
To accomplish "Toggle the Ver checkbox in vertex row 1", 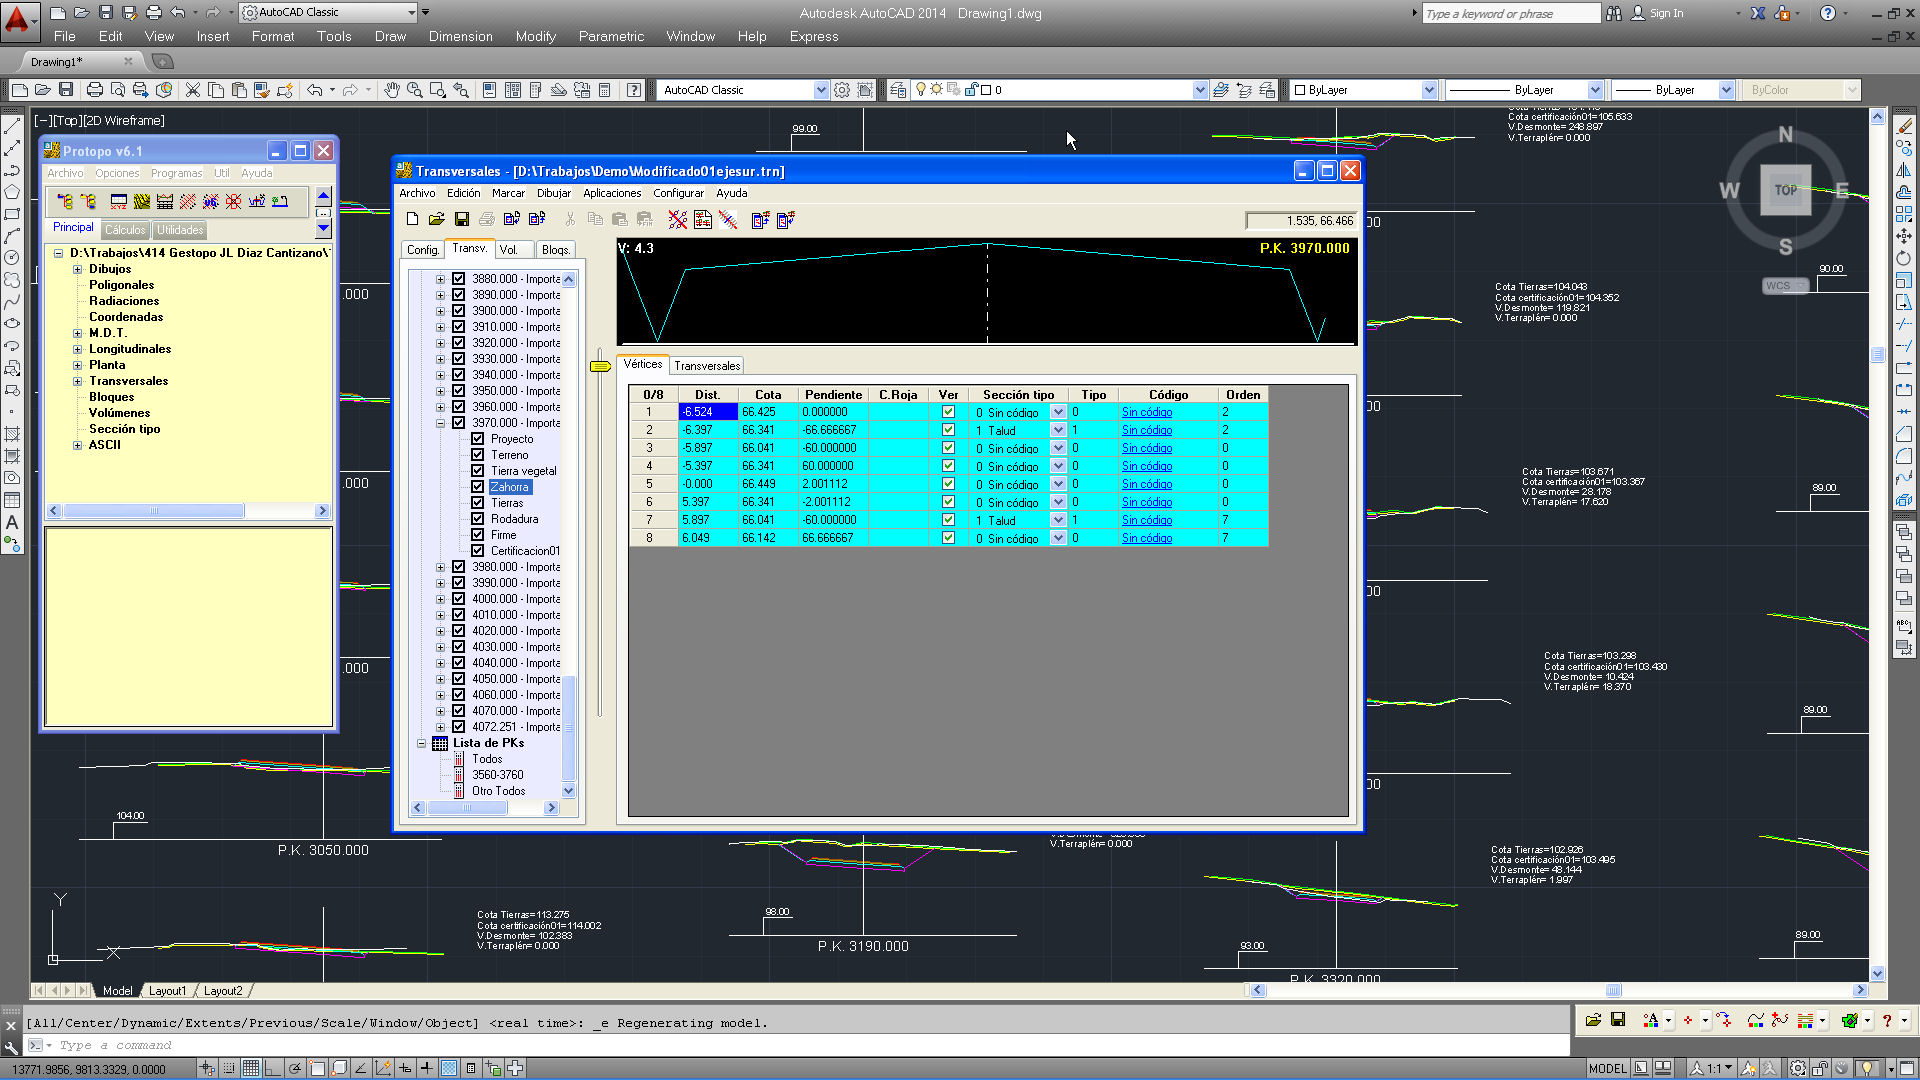I will coord(949,412).
